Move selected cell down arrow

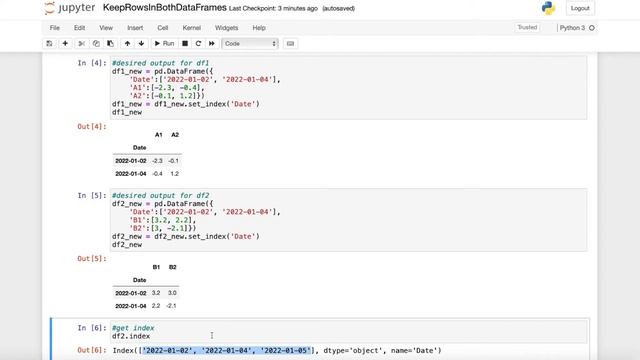click(141, 43)
